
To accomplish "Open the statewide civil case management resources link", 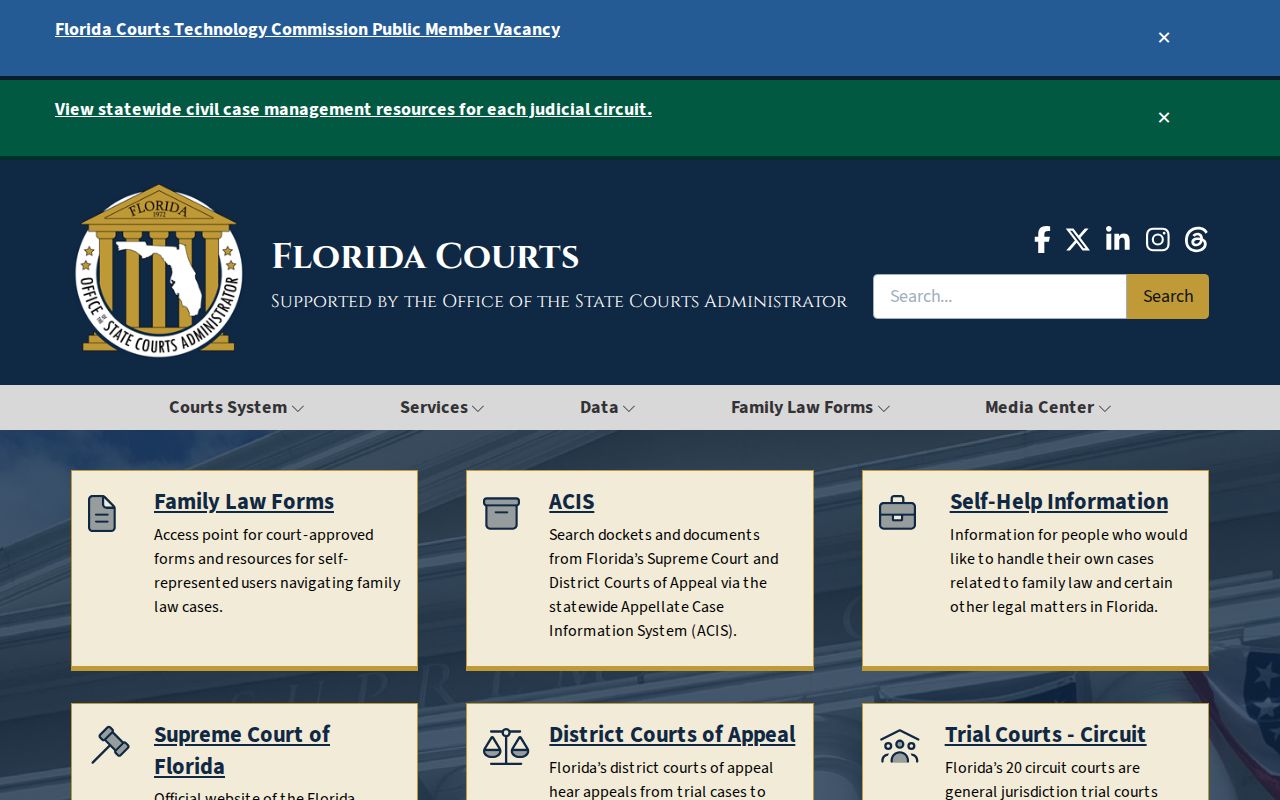I will point(353,109).
